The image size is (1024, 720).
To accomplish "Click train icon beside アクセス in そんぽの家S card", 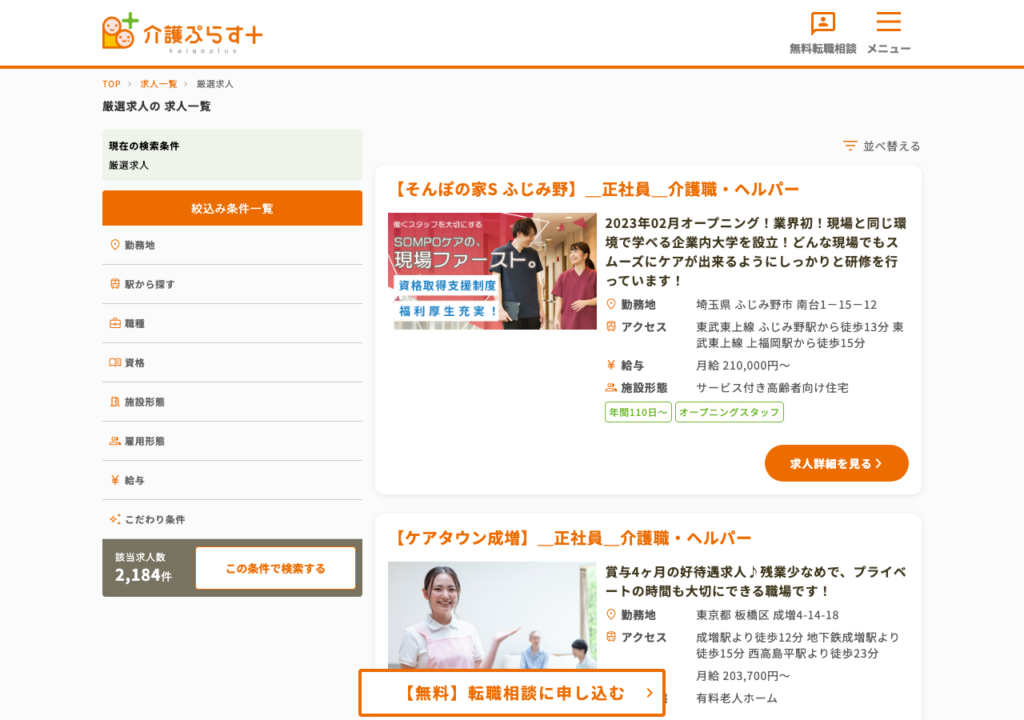I will (x=611, y=326).
